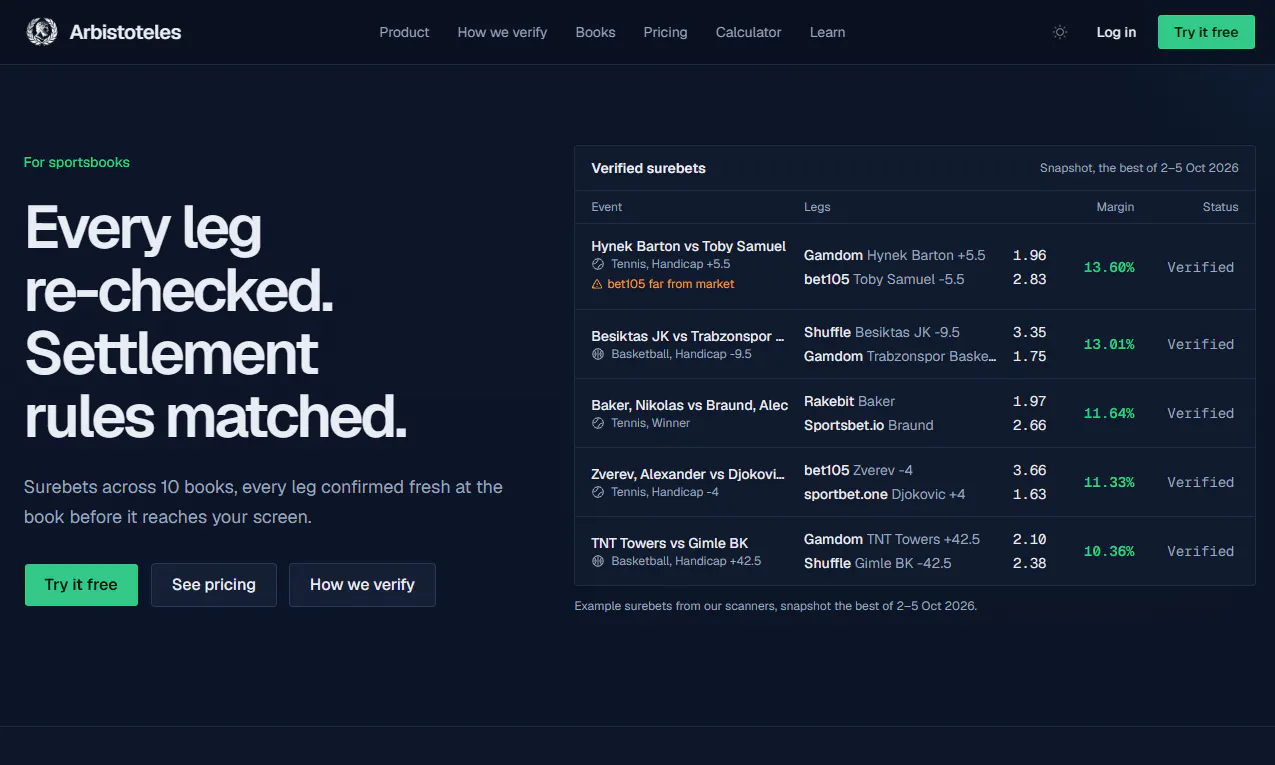Go to Books in the navigation
This screenshot has height=765, width=1275.
point(595,32)
